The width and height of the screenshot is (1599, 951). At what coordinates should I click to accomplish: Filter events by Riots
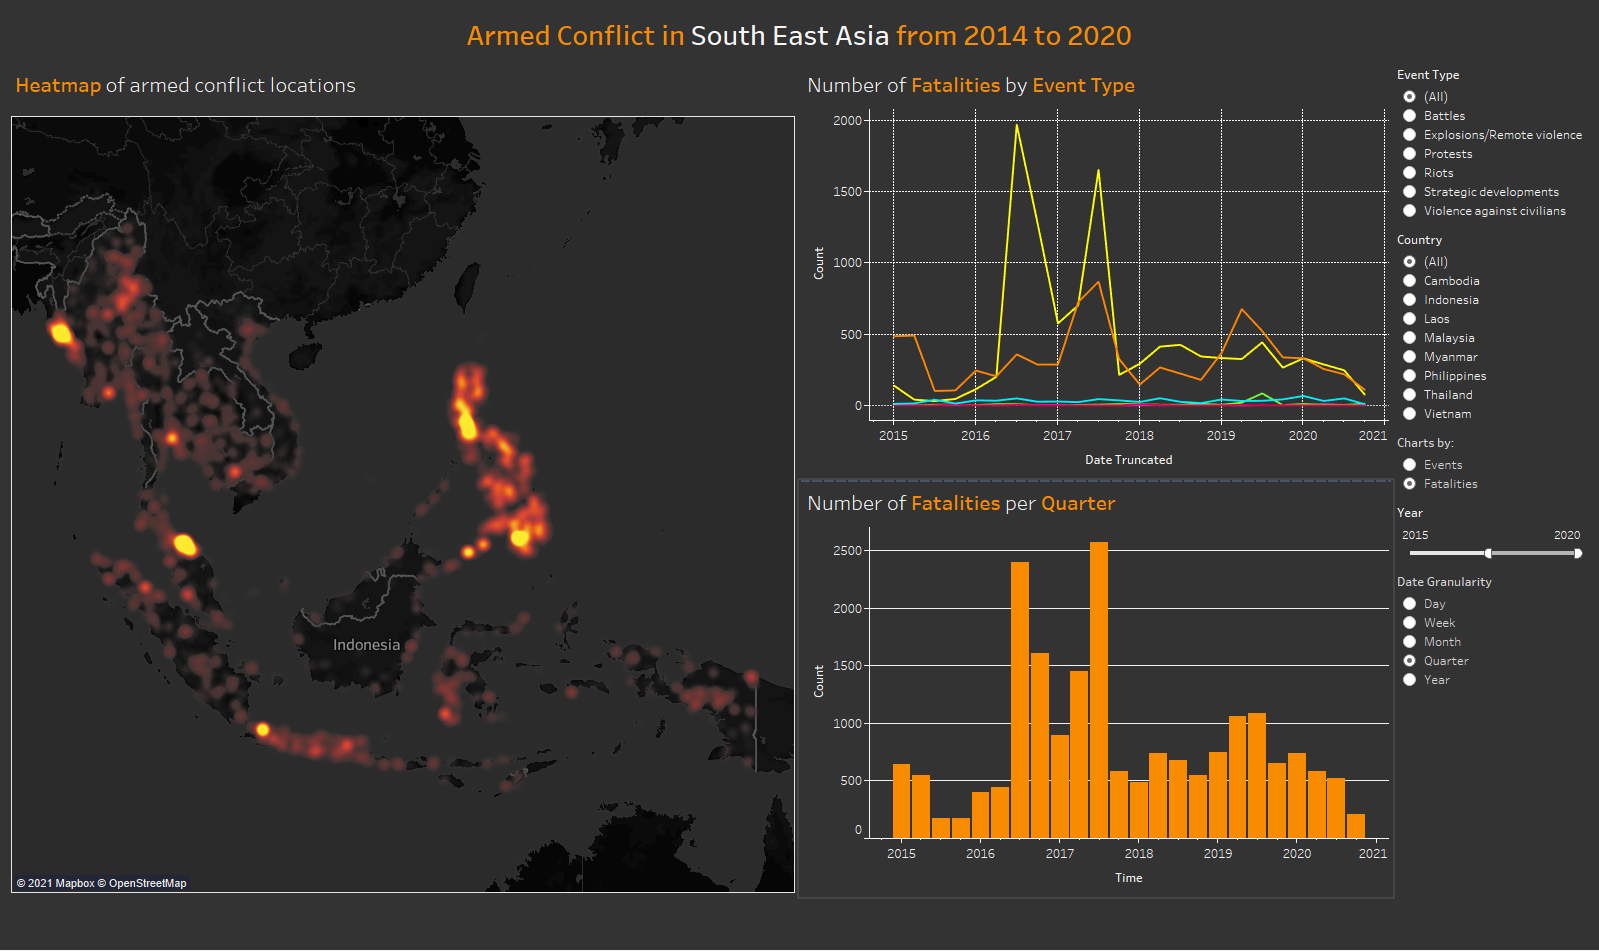pos(1409,173)
